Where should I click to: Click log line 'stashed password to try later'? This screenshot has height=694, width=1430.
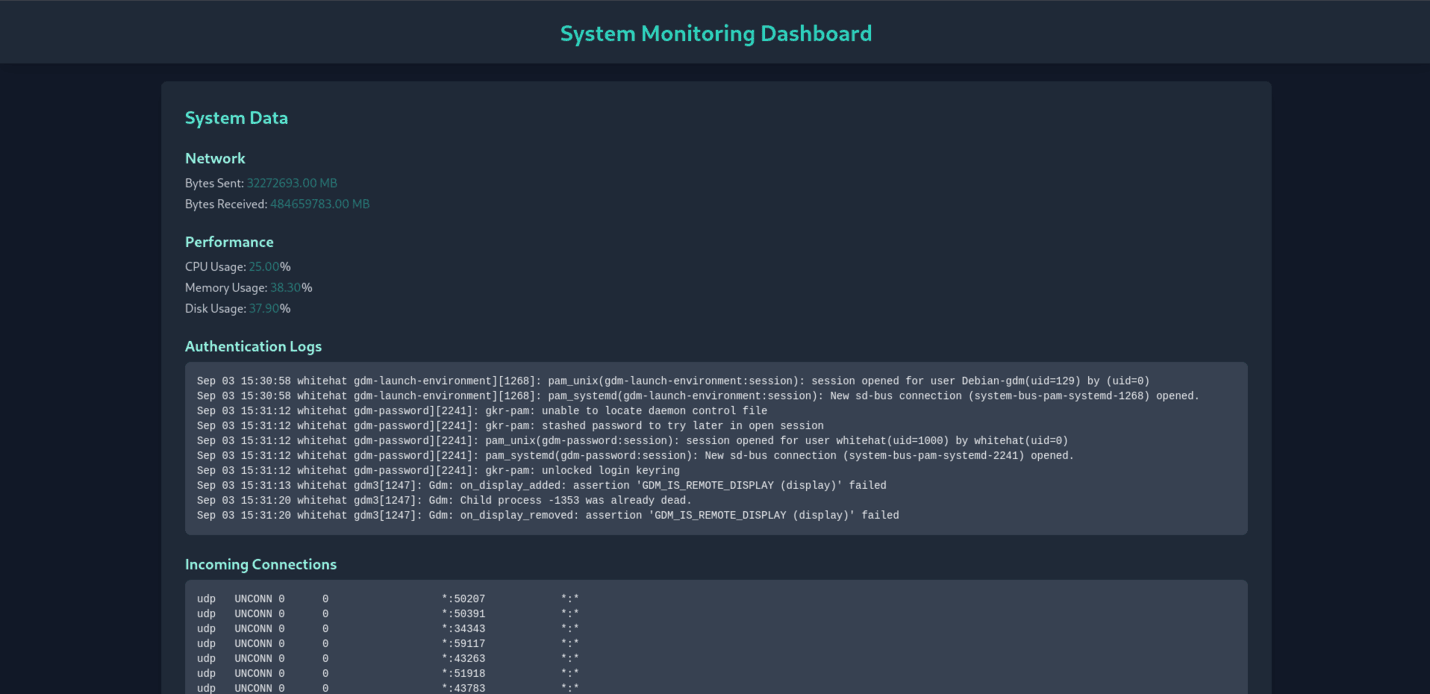(x=510, y=426)
